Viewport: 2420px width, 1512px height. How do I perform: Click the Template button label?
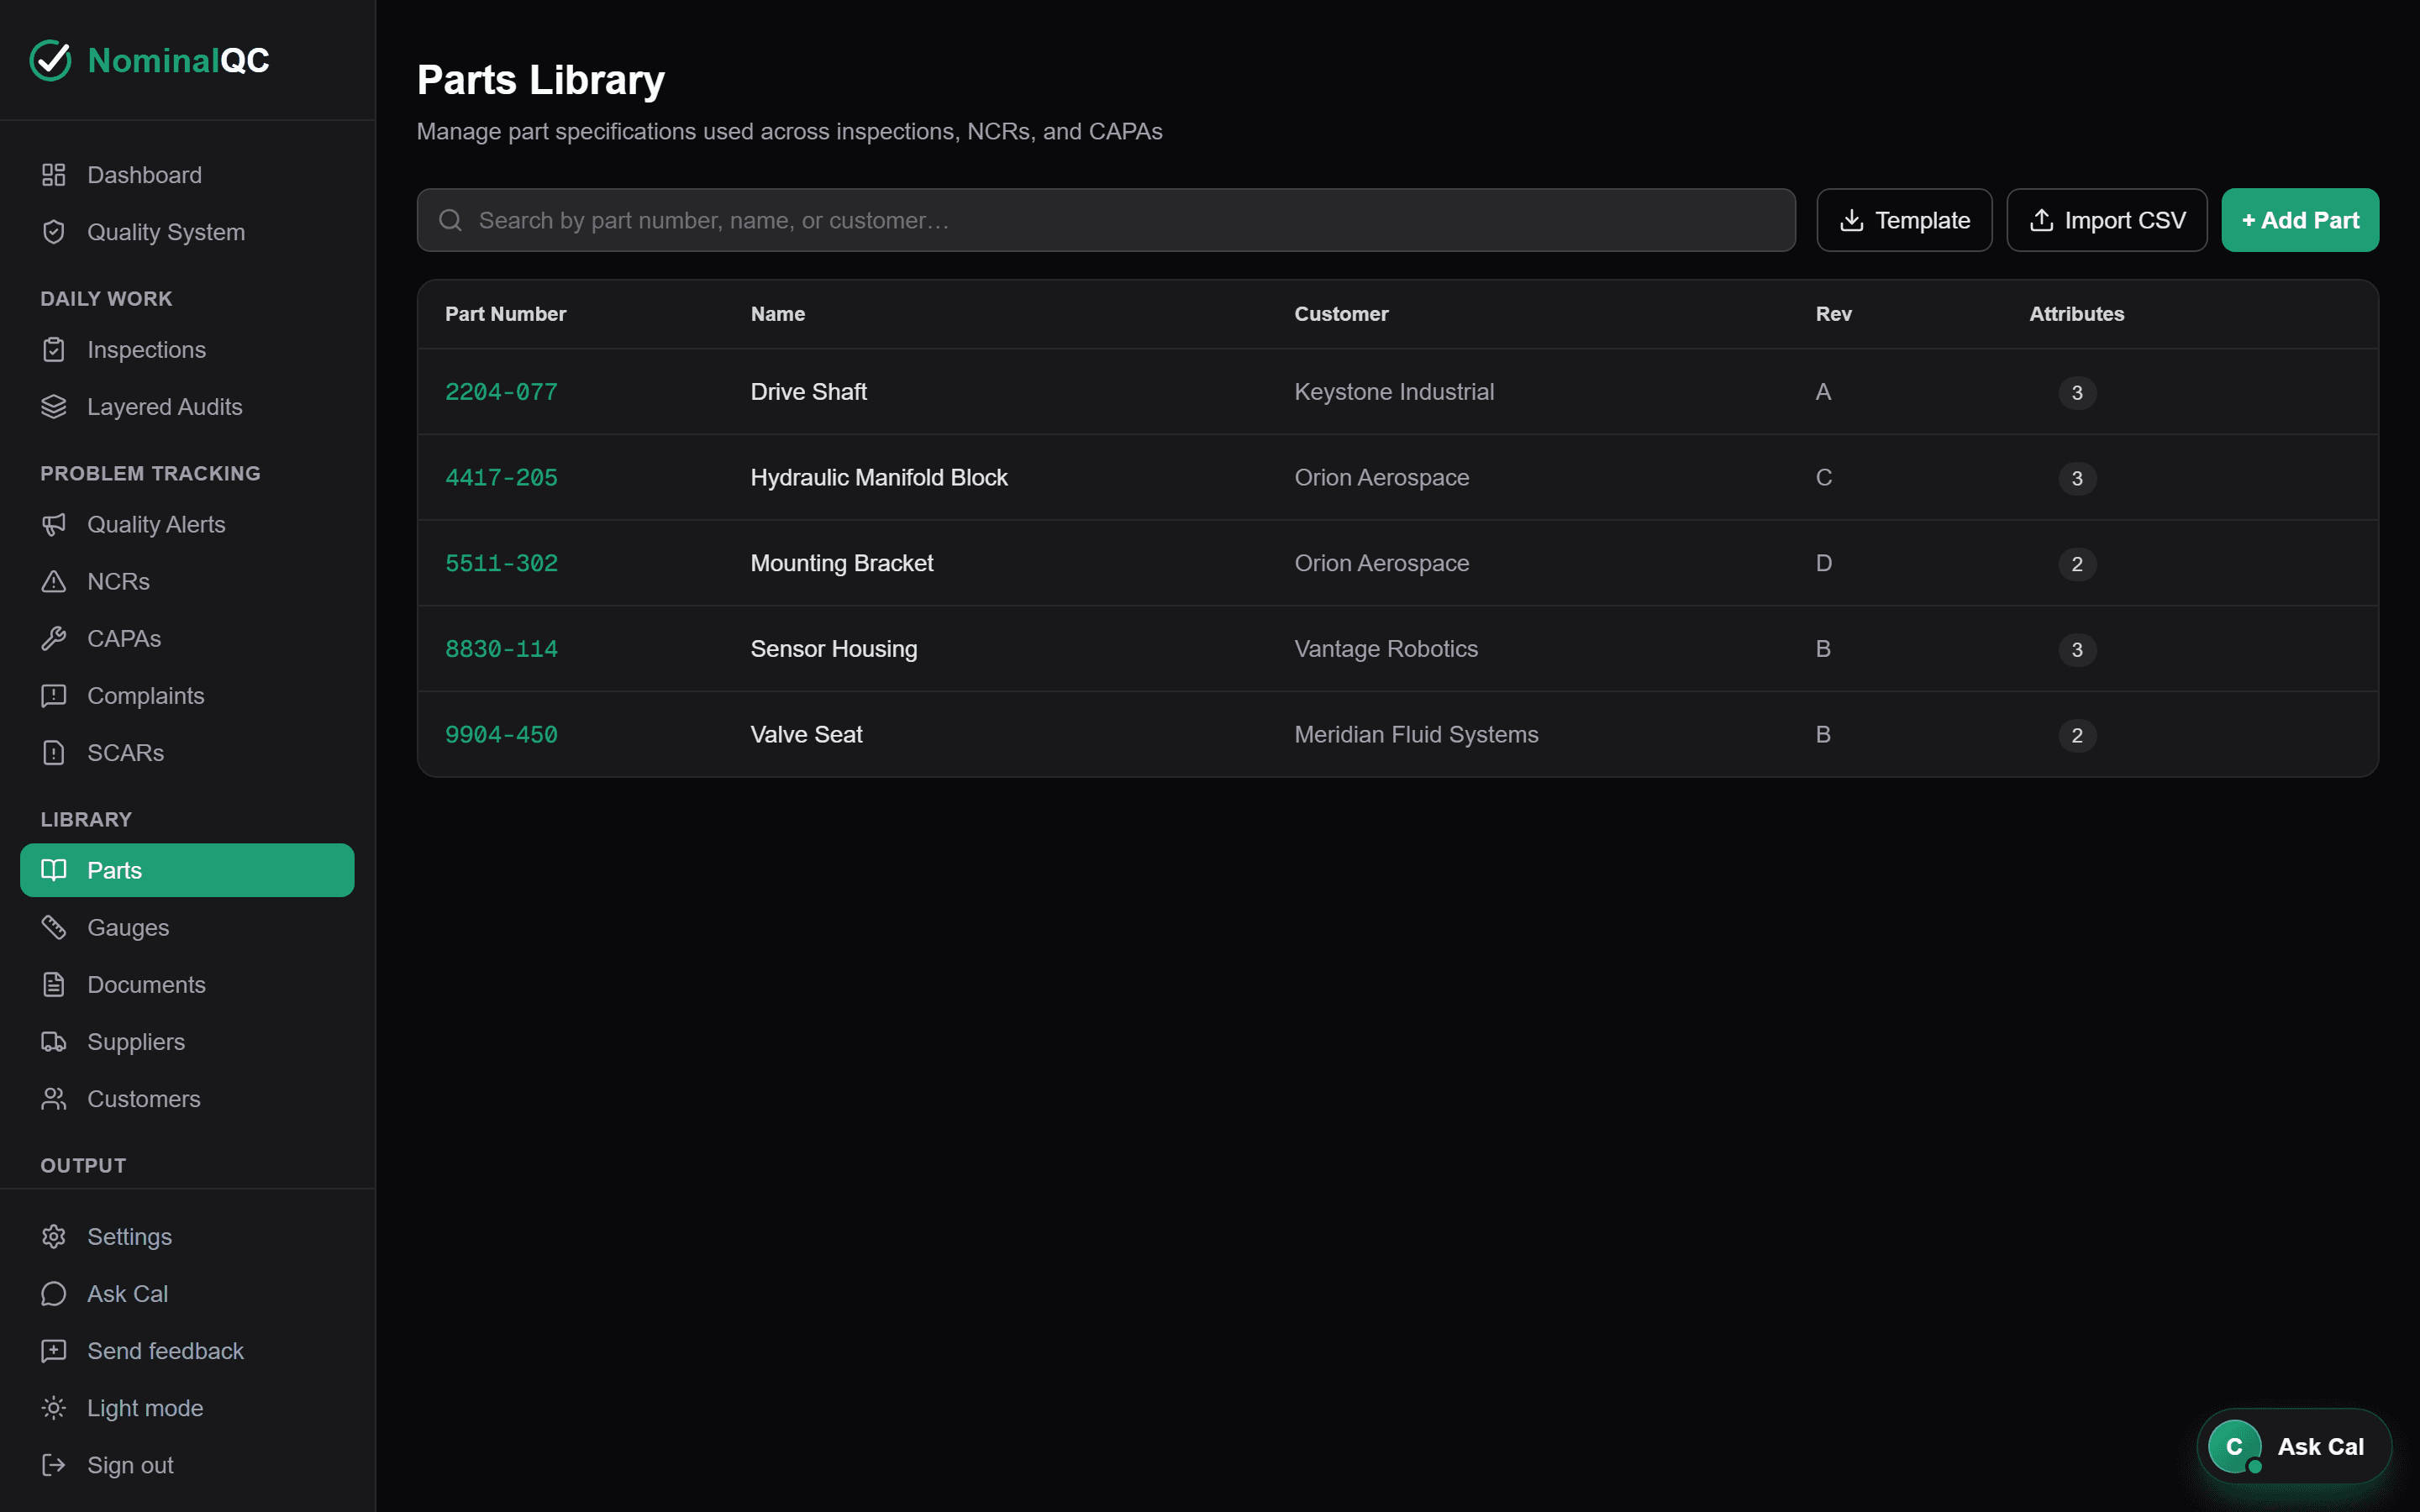click(1922, 220)
